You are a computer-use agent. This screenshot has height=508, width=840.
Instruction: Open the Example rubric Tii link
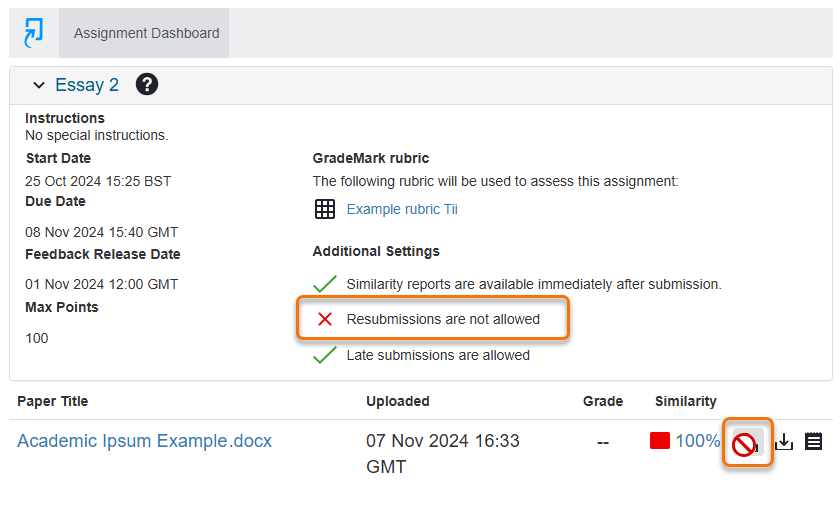402,209
